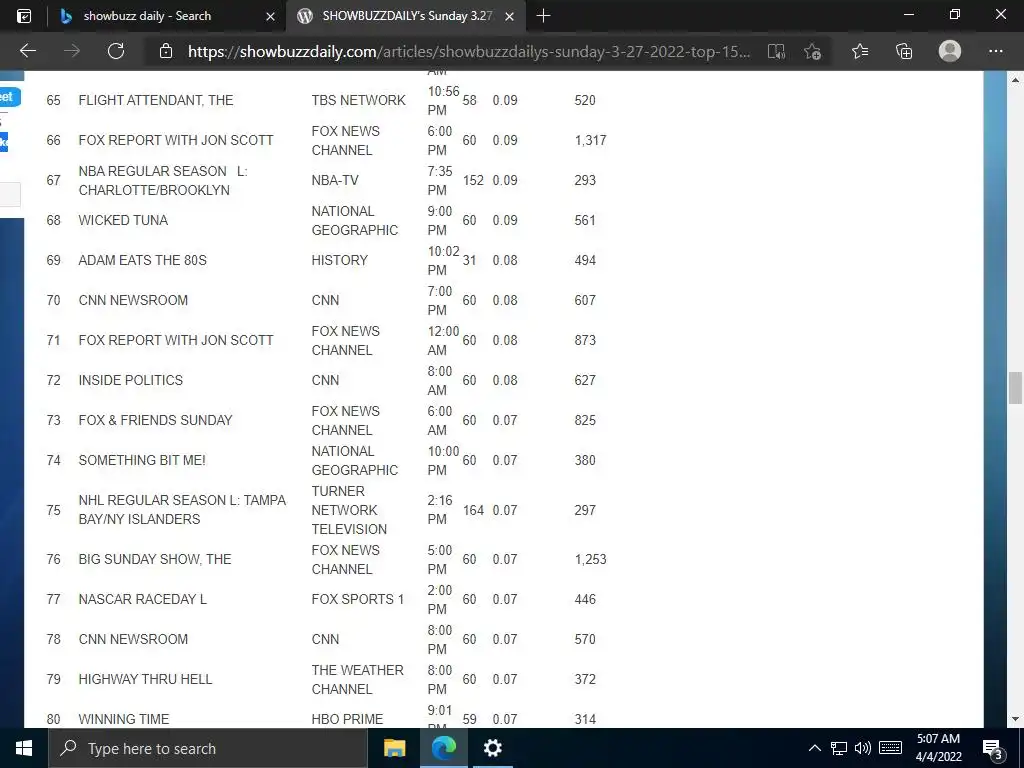Click the page scrollbar thumb
1024x768 pixels.
tap(1015, 388)
